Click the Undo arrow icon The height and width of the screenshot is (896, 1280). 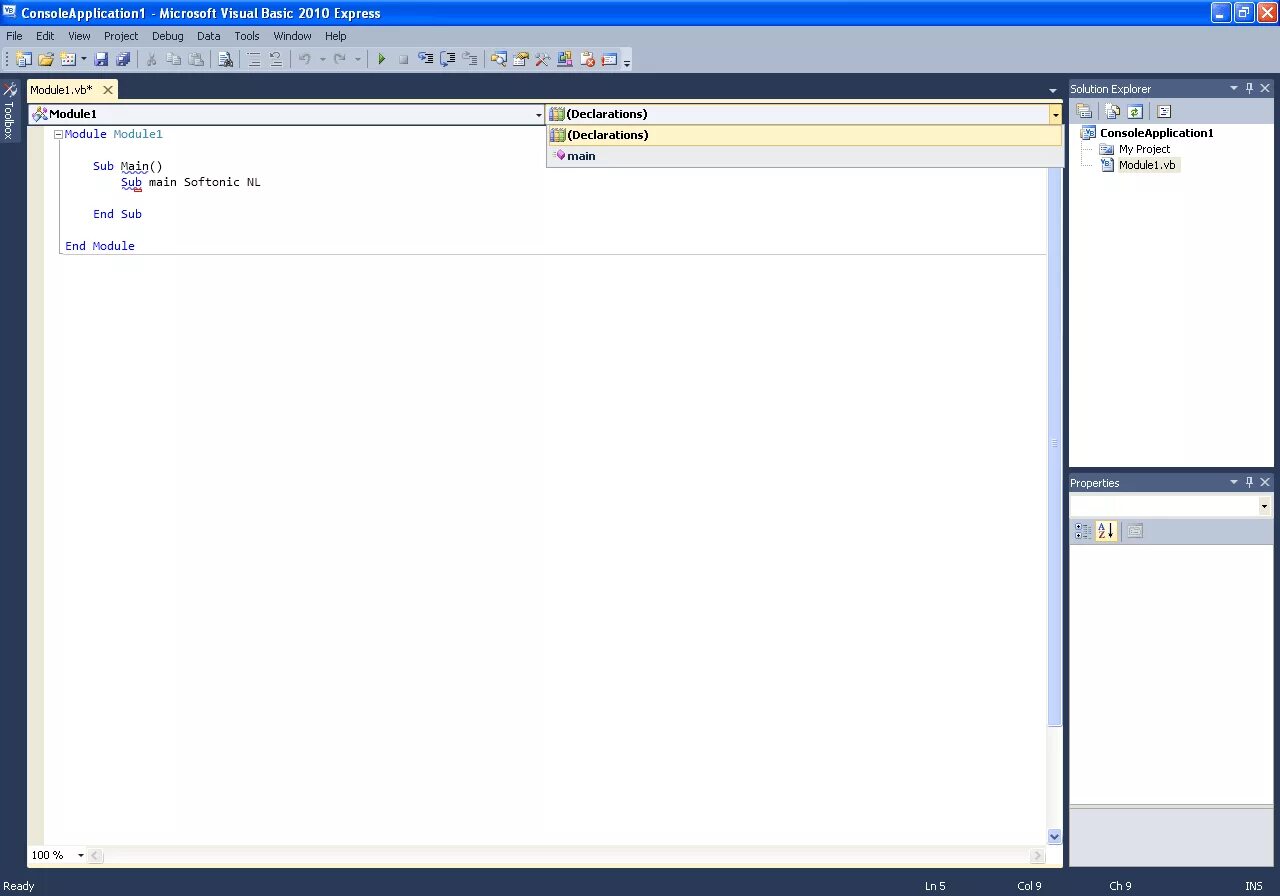point(305,59)
